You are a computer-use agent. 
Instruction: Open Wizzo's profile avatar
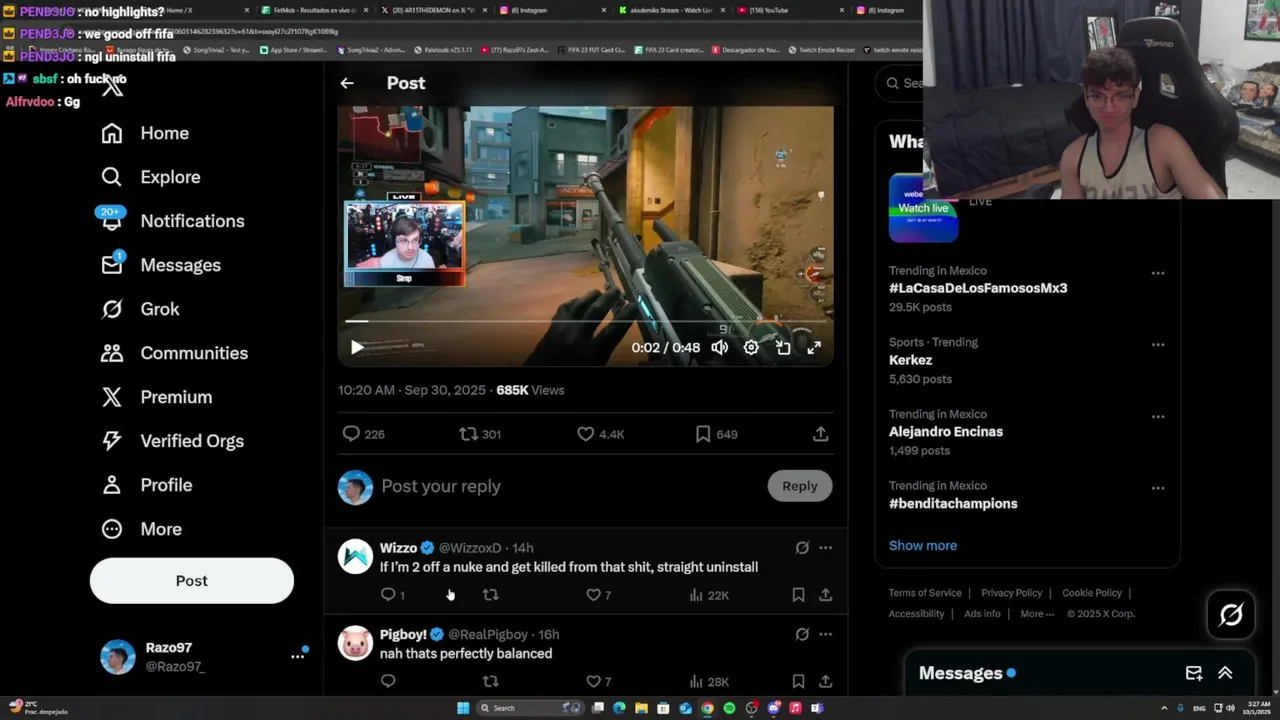coord(355,556)
